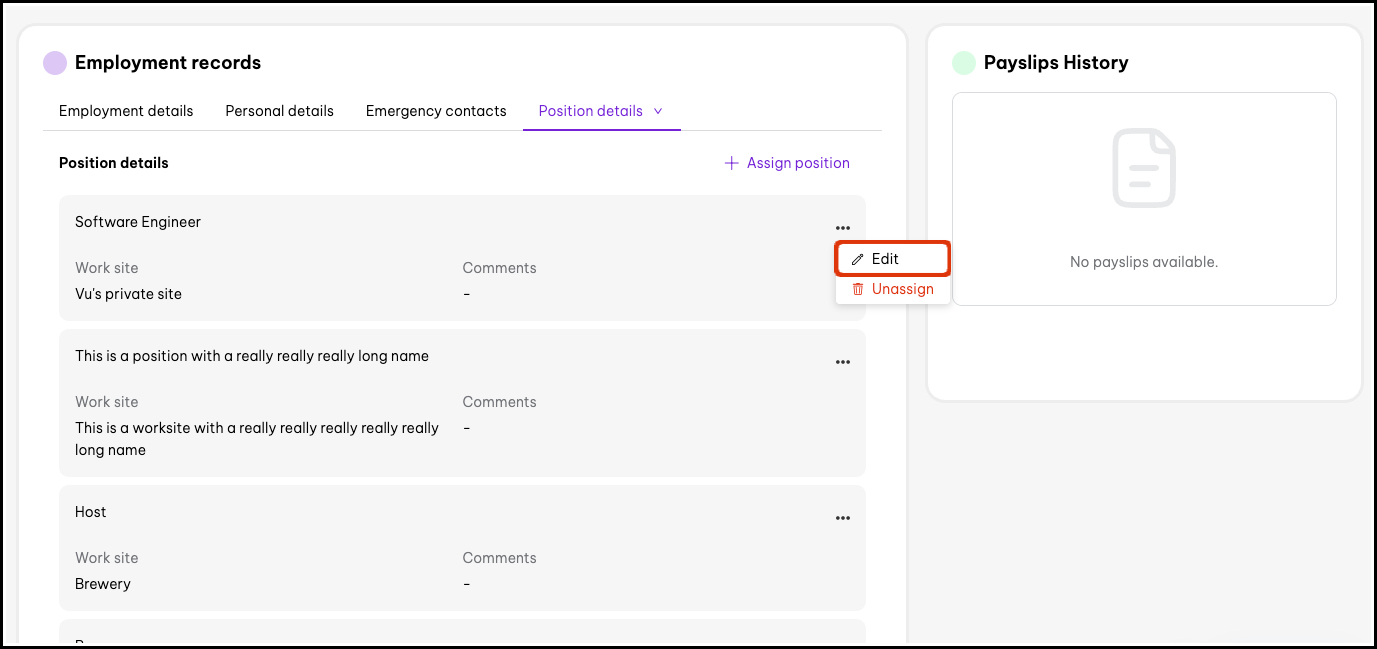This screenshot has width=1377, height=649.
Task: Open the Emergency contacts tab
Action: (x=436, y=111)
